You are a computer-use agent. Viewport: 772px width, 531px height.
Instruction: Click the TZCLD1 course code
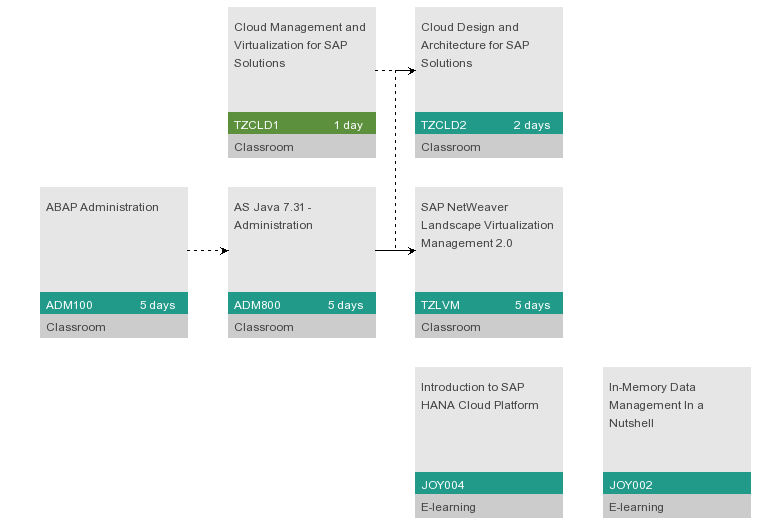pos(256,125)
